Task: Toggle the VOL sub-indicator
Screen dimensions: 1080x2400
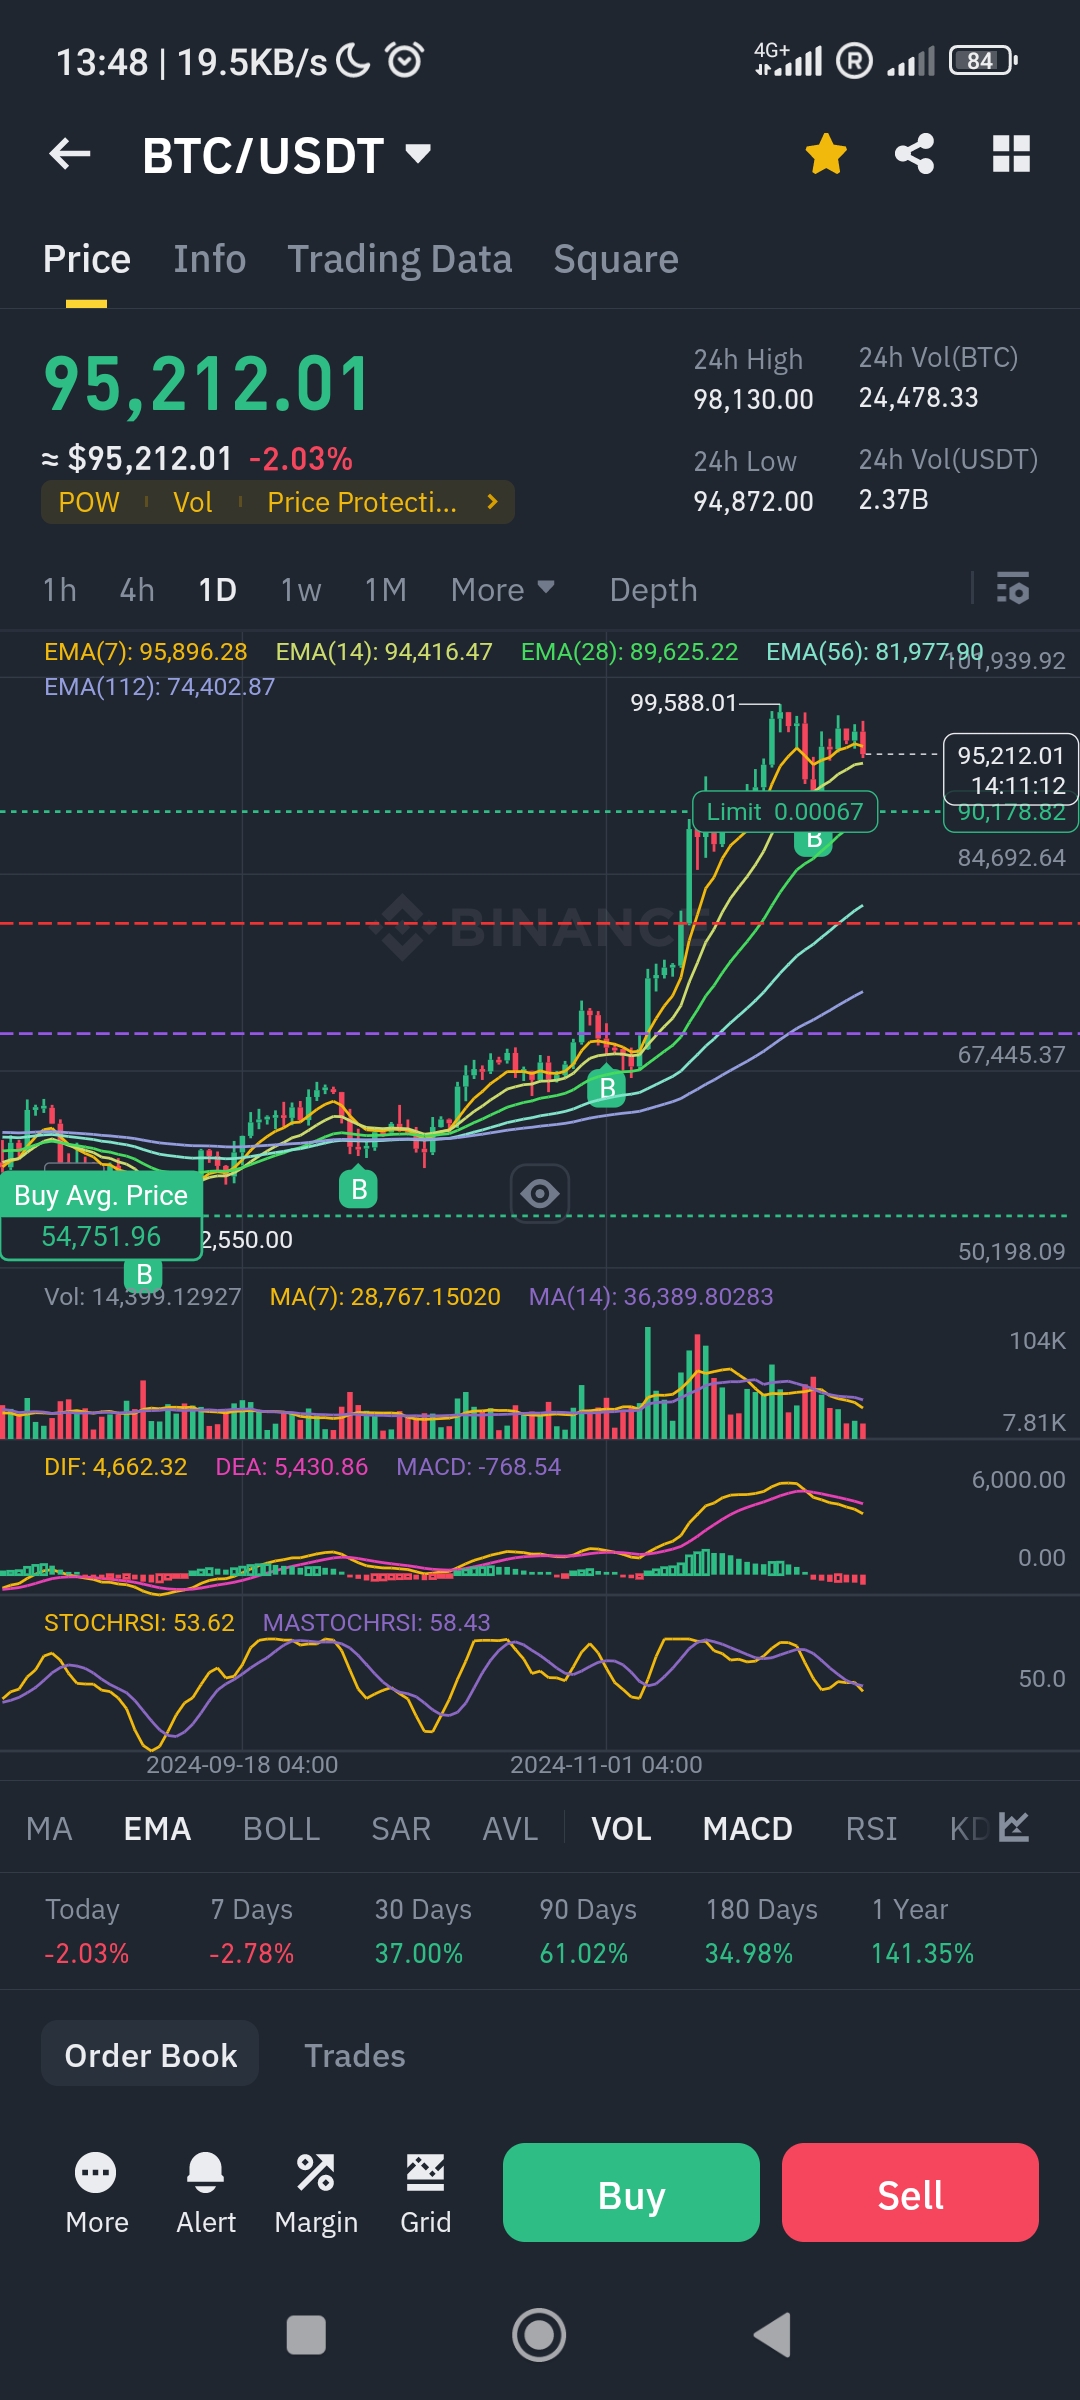Action: pos(621,1828)
